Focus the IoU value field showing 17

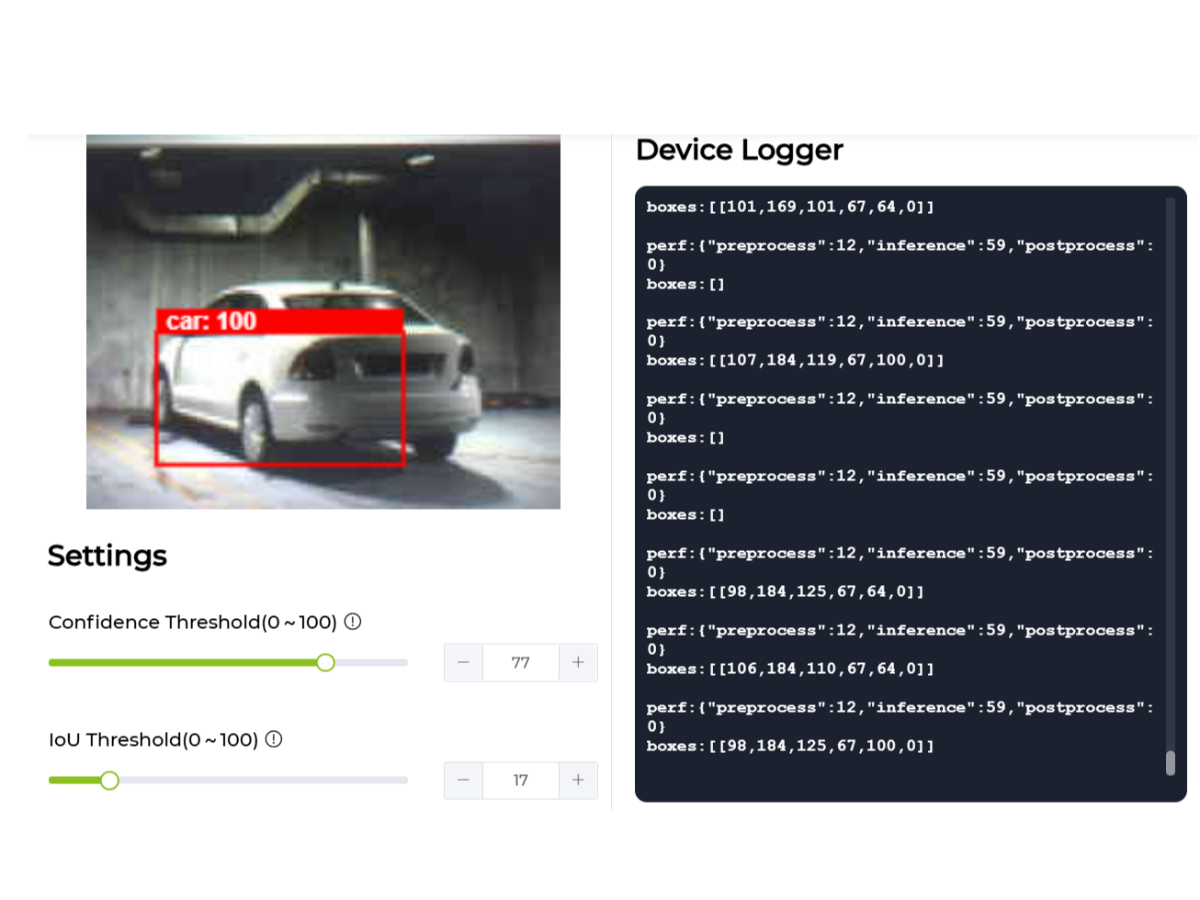click(x=520, y=780)
